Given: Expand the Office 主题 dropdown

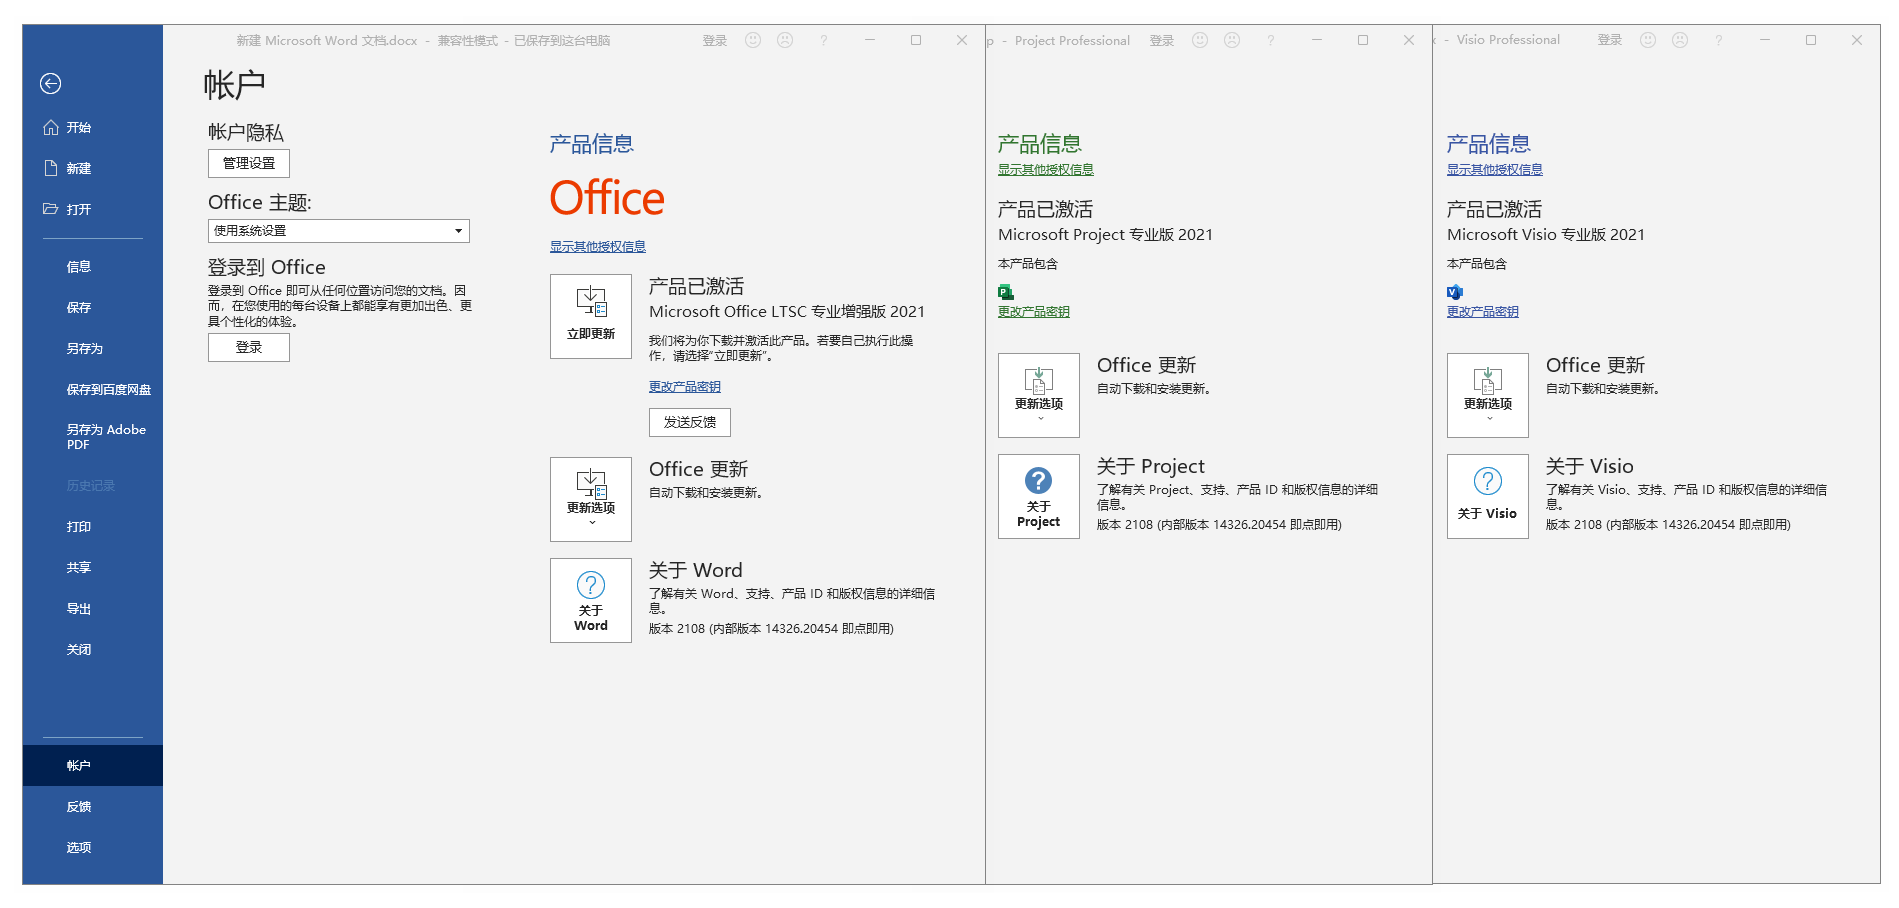Looking at the screenshot, I should pyautogui.click(x=339, y=231).
